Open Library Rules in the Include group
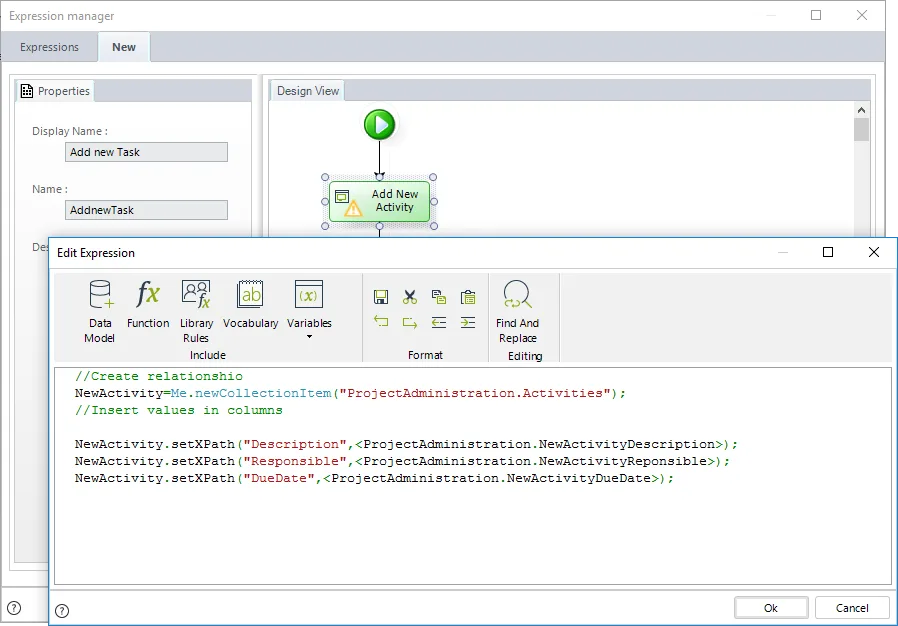This screenshot has height=626, width=898. click(x=196, y=312)
